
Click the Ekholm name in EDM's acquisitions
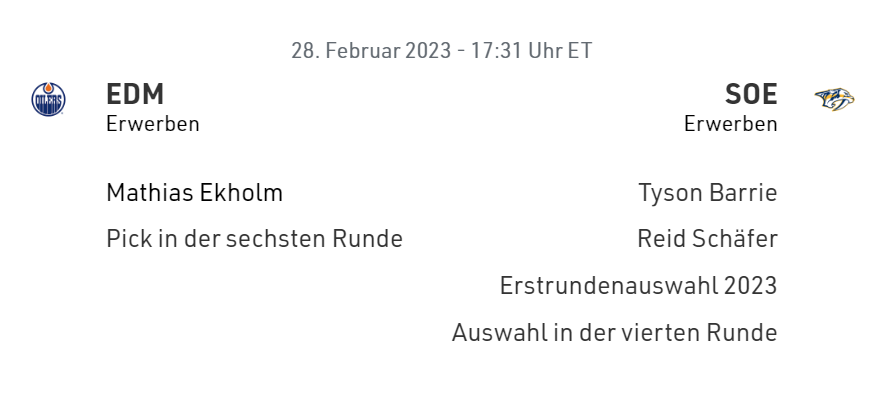click(x=194, y=193)
